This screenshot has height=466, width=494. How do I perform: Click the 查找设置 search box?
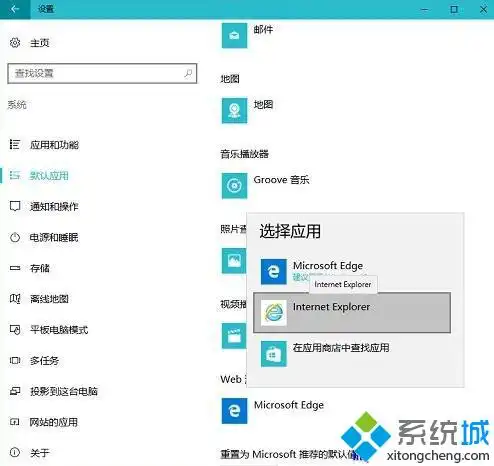pos(102,73)
